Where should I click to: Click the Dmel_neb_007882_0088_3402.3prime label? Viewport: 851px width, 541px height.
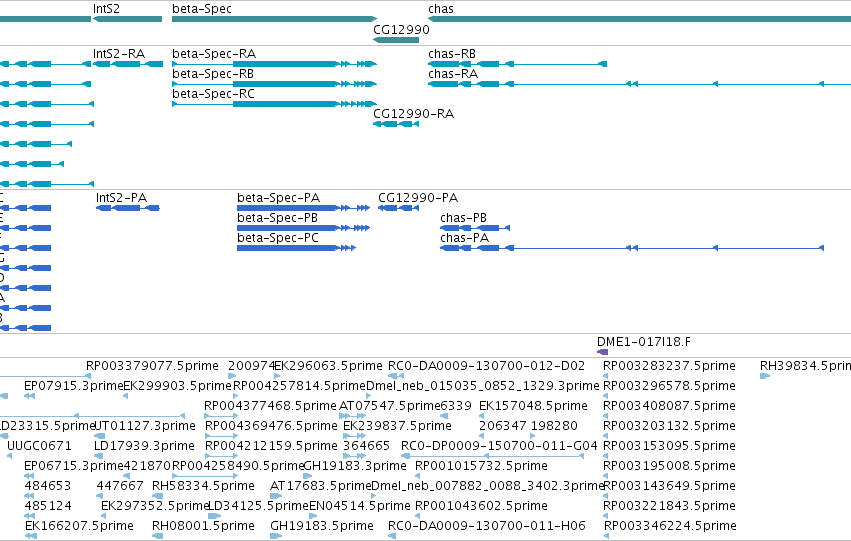(x=488, y=486)
